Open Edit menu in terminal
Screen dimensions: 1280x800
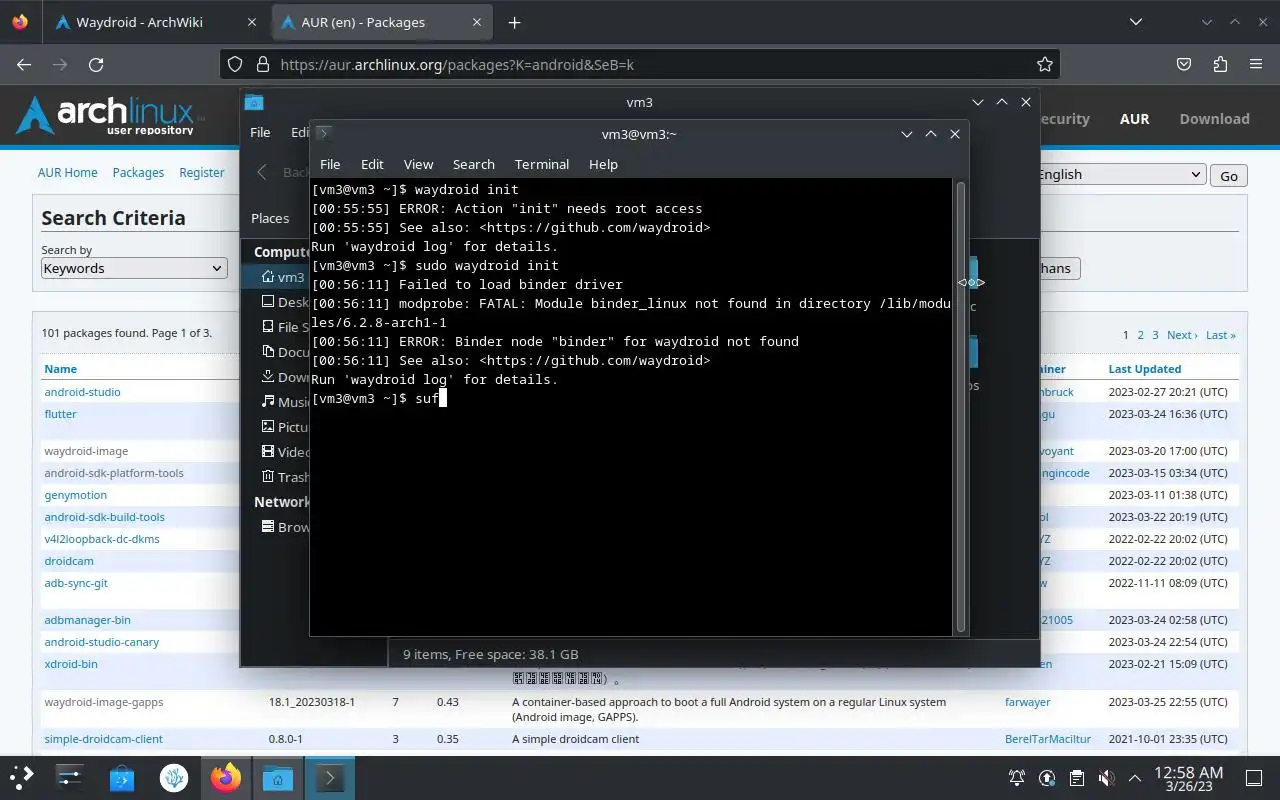pos(372,164)
